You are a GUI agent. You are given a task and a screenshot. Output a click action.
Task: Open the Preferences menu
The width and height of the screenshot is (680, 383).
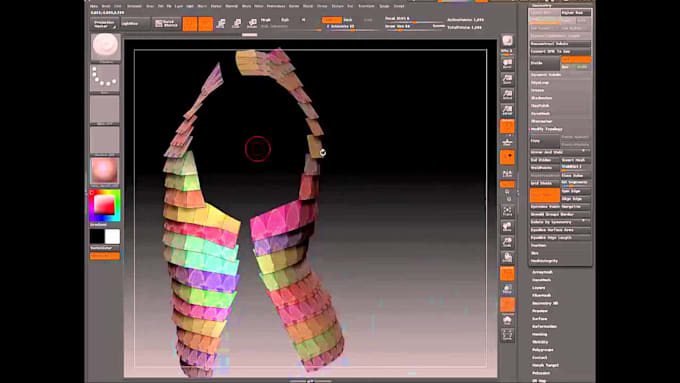pyautogui.click(x=276, y=6)
